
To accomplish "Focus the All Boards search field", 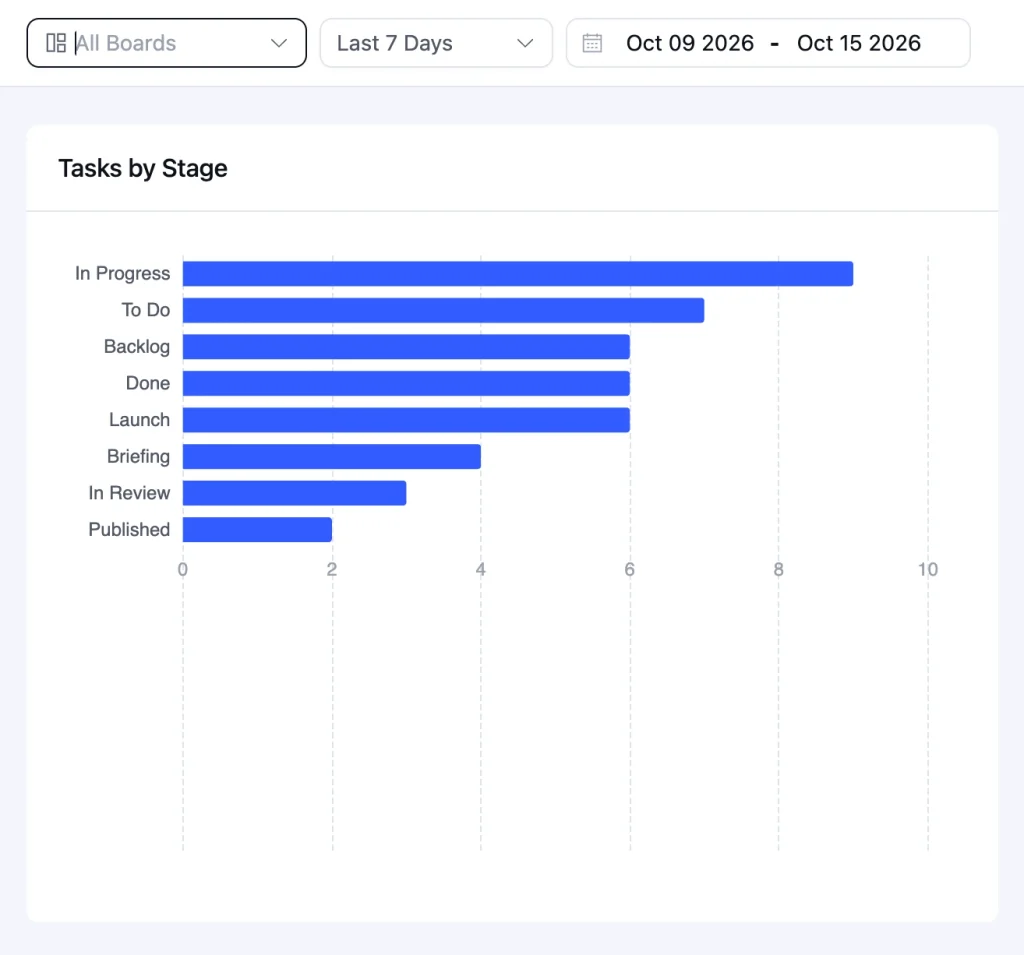I will [167, 43].
